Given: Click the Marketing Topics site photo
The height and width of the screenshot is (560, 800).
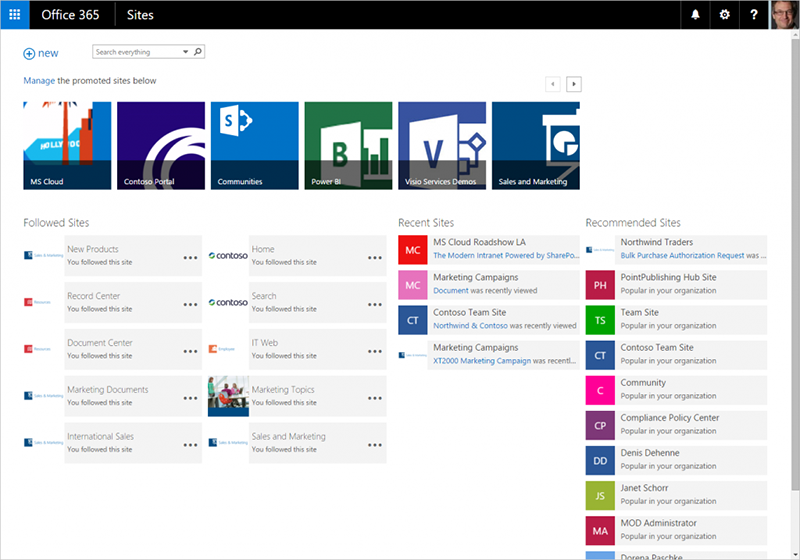Looking at the screenshot, I should (x=228, y=396).
